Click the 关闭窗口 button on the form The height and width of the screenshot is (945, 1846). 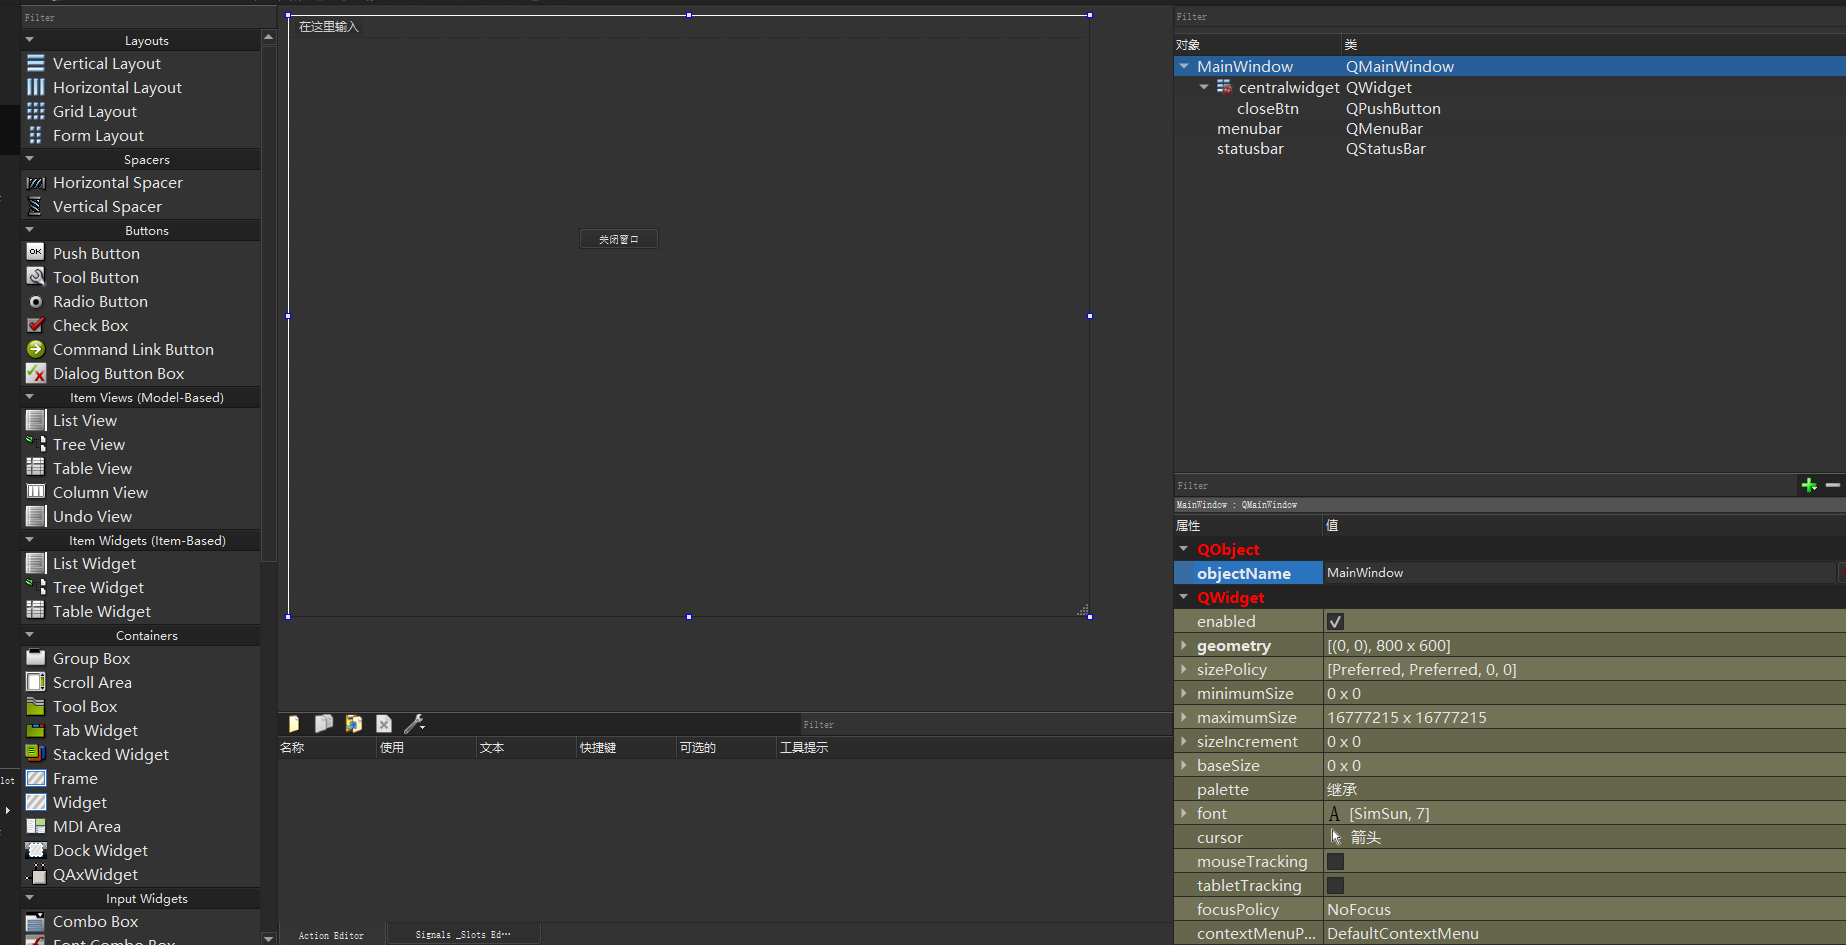click(x=619, y=239)
